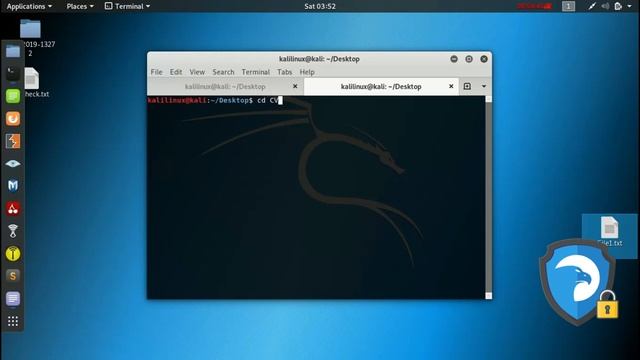Image resolution: width=640 pixels, height=360 pixels.
Task: Click the Sat 03:52 clock
Action: [320, 6]
